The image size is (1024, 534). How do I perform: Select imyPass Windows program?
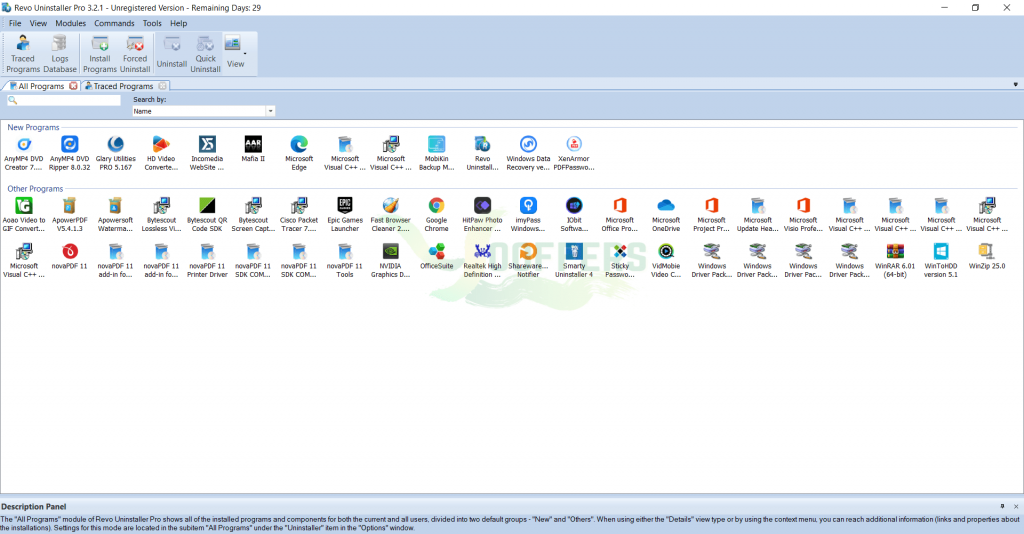click(528, 215)
